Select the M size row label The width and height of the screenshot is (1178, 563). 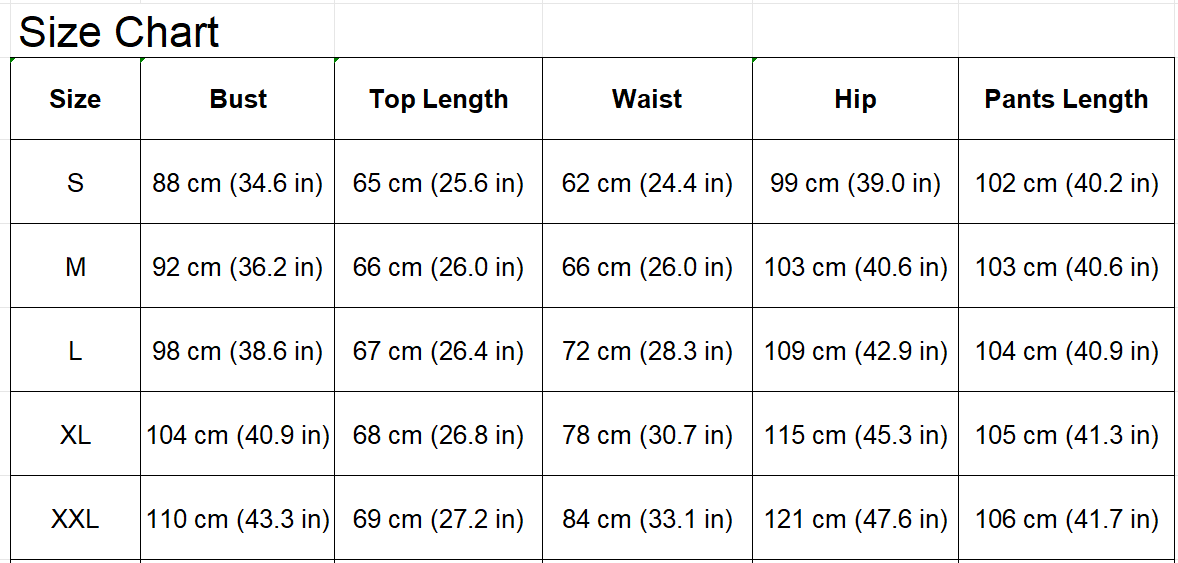coord(75,267)
